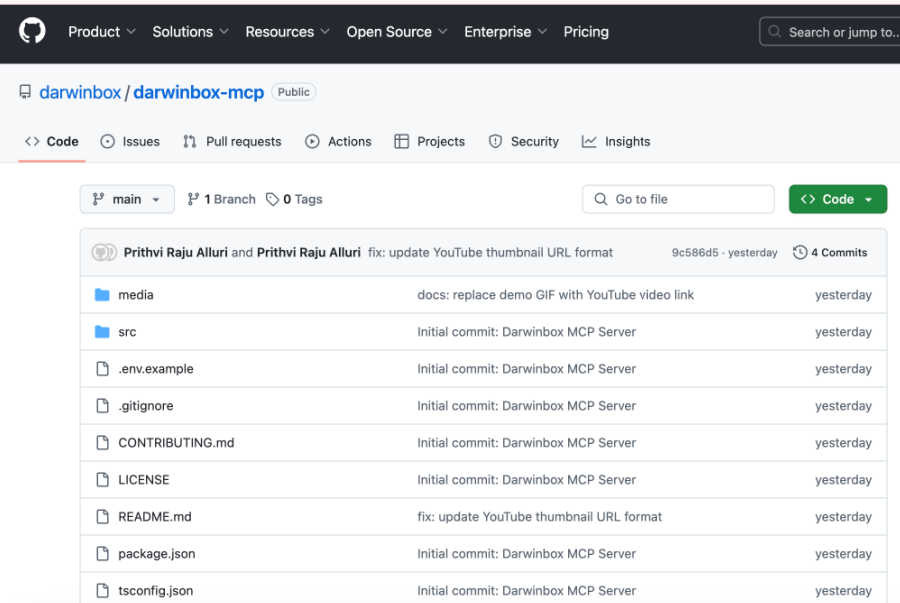Click the file icon for CONTRIBUTING.md

(102, 442)
